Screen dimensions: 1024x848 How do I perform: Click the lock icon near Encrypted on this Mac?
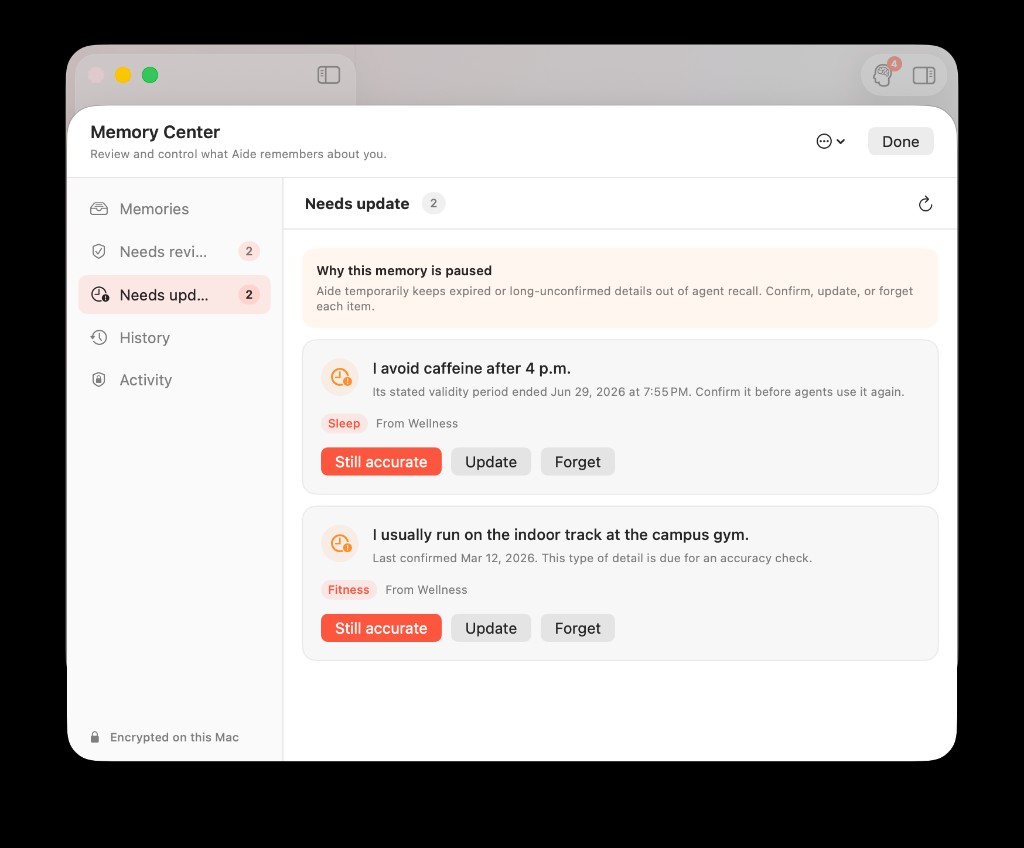[95, 737]
